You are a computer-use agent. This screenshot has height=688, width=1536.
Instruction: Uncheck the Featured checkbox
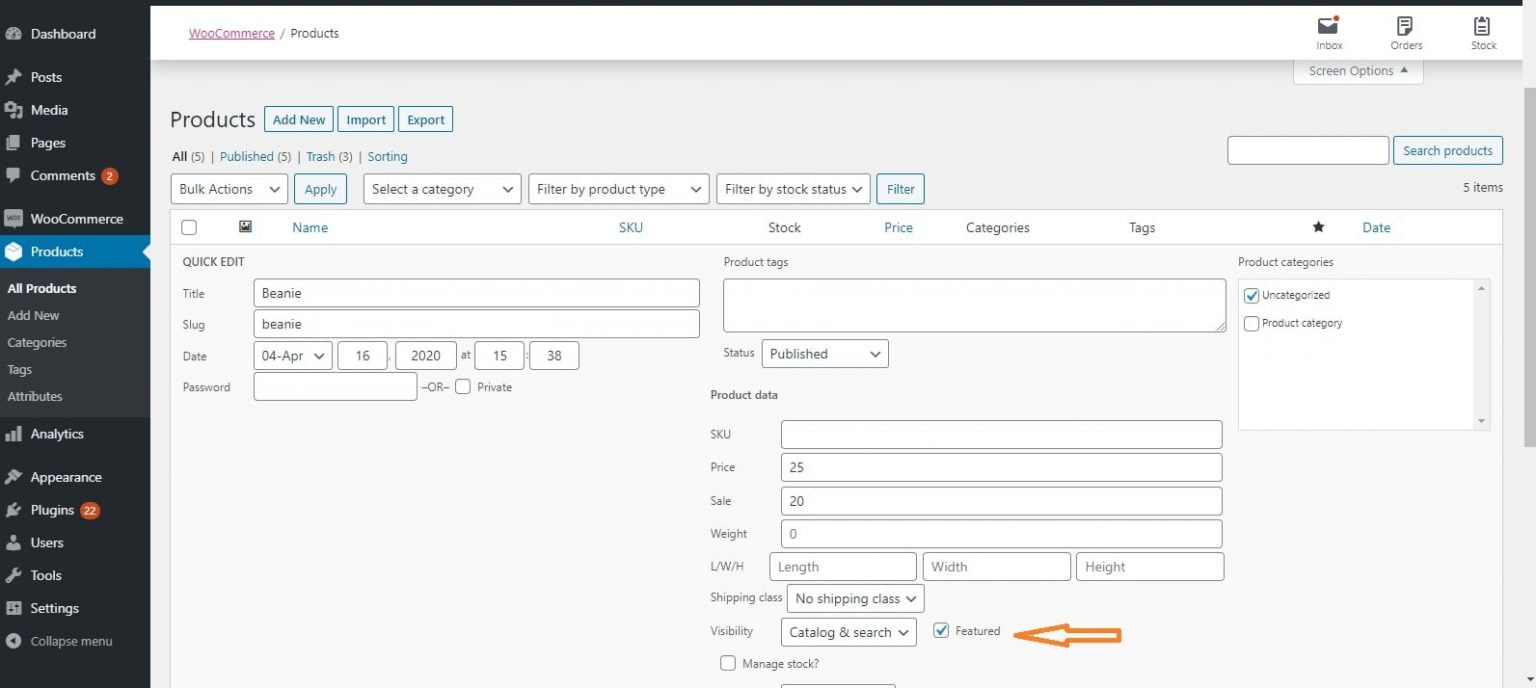pos(941,631)
